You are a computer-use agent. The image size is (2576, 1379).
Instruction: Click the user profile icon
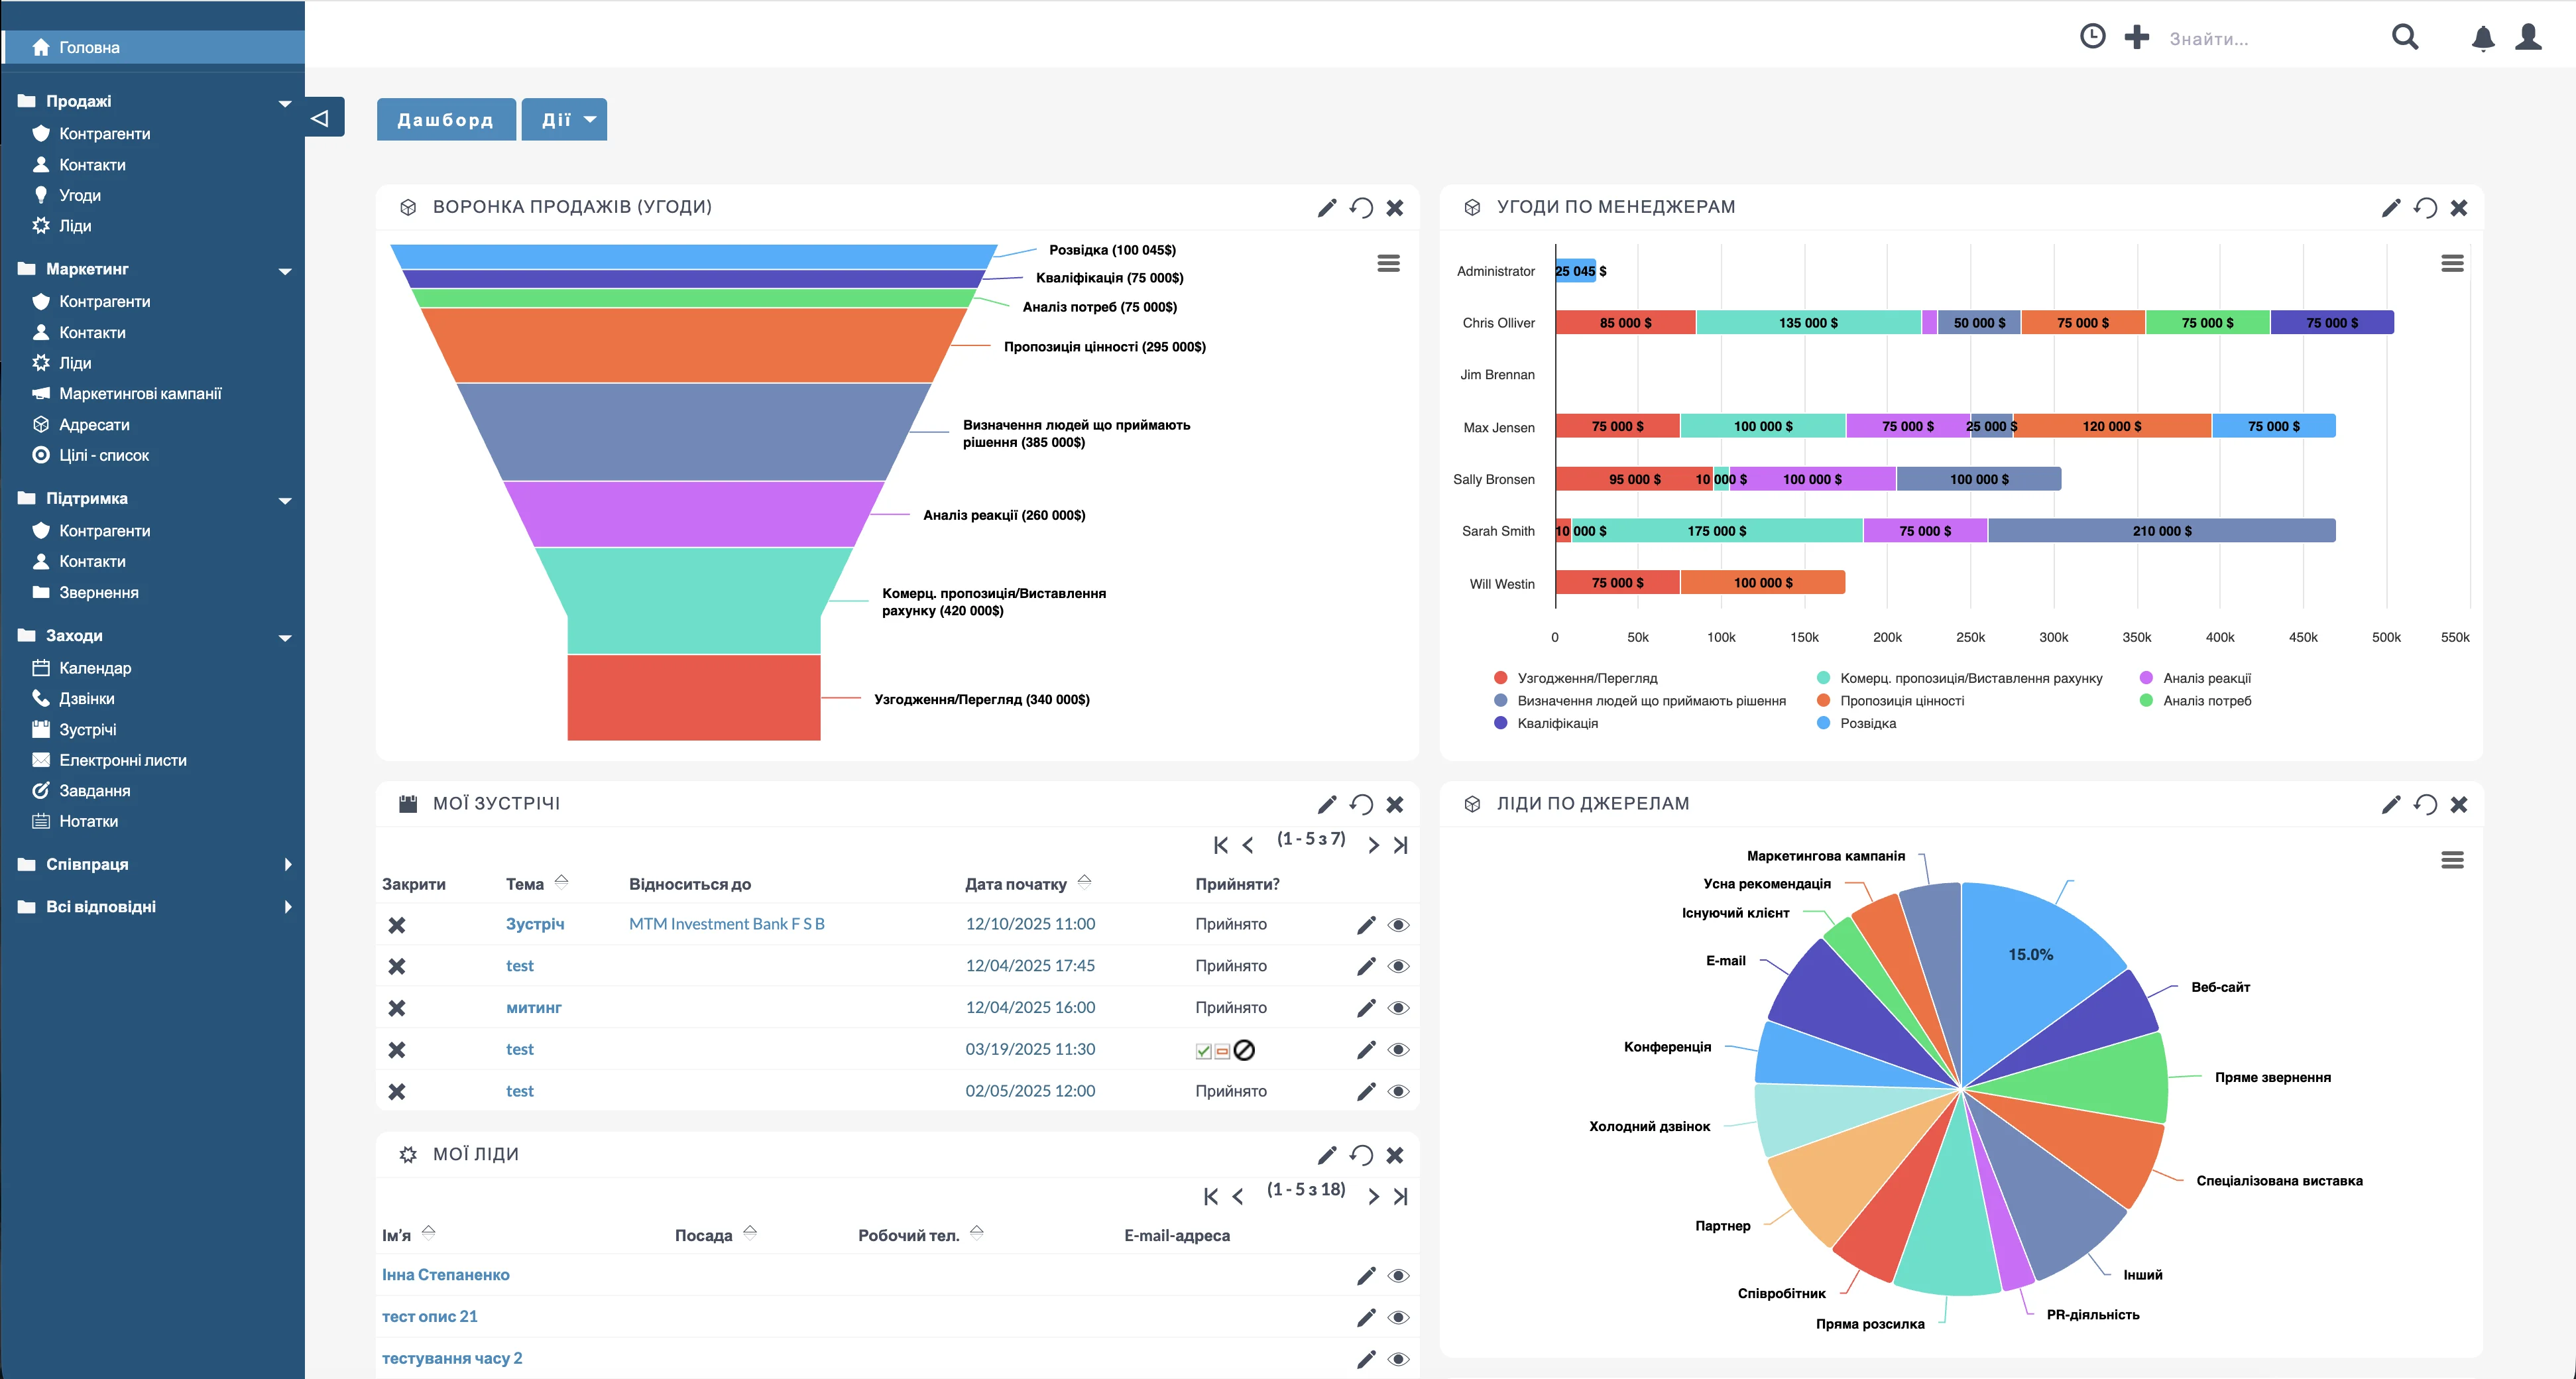point(2528,37)
